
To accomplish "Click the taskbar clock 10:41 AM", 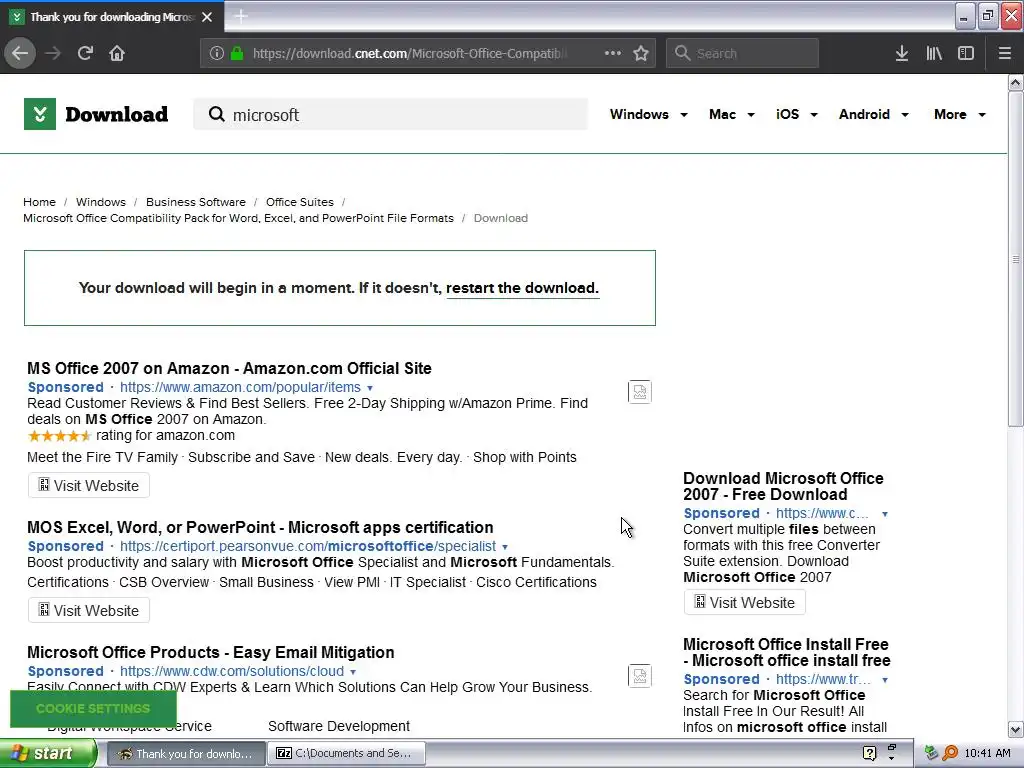I will pyautogui.click(x=987, y=753).
